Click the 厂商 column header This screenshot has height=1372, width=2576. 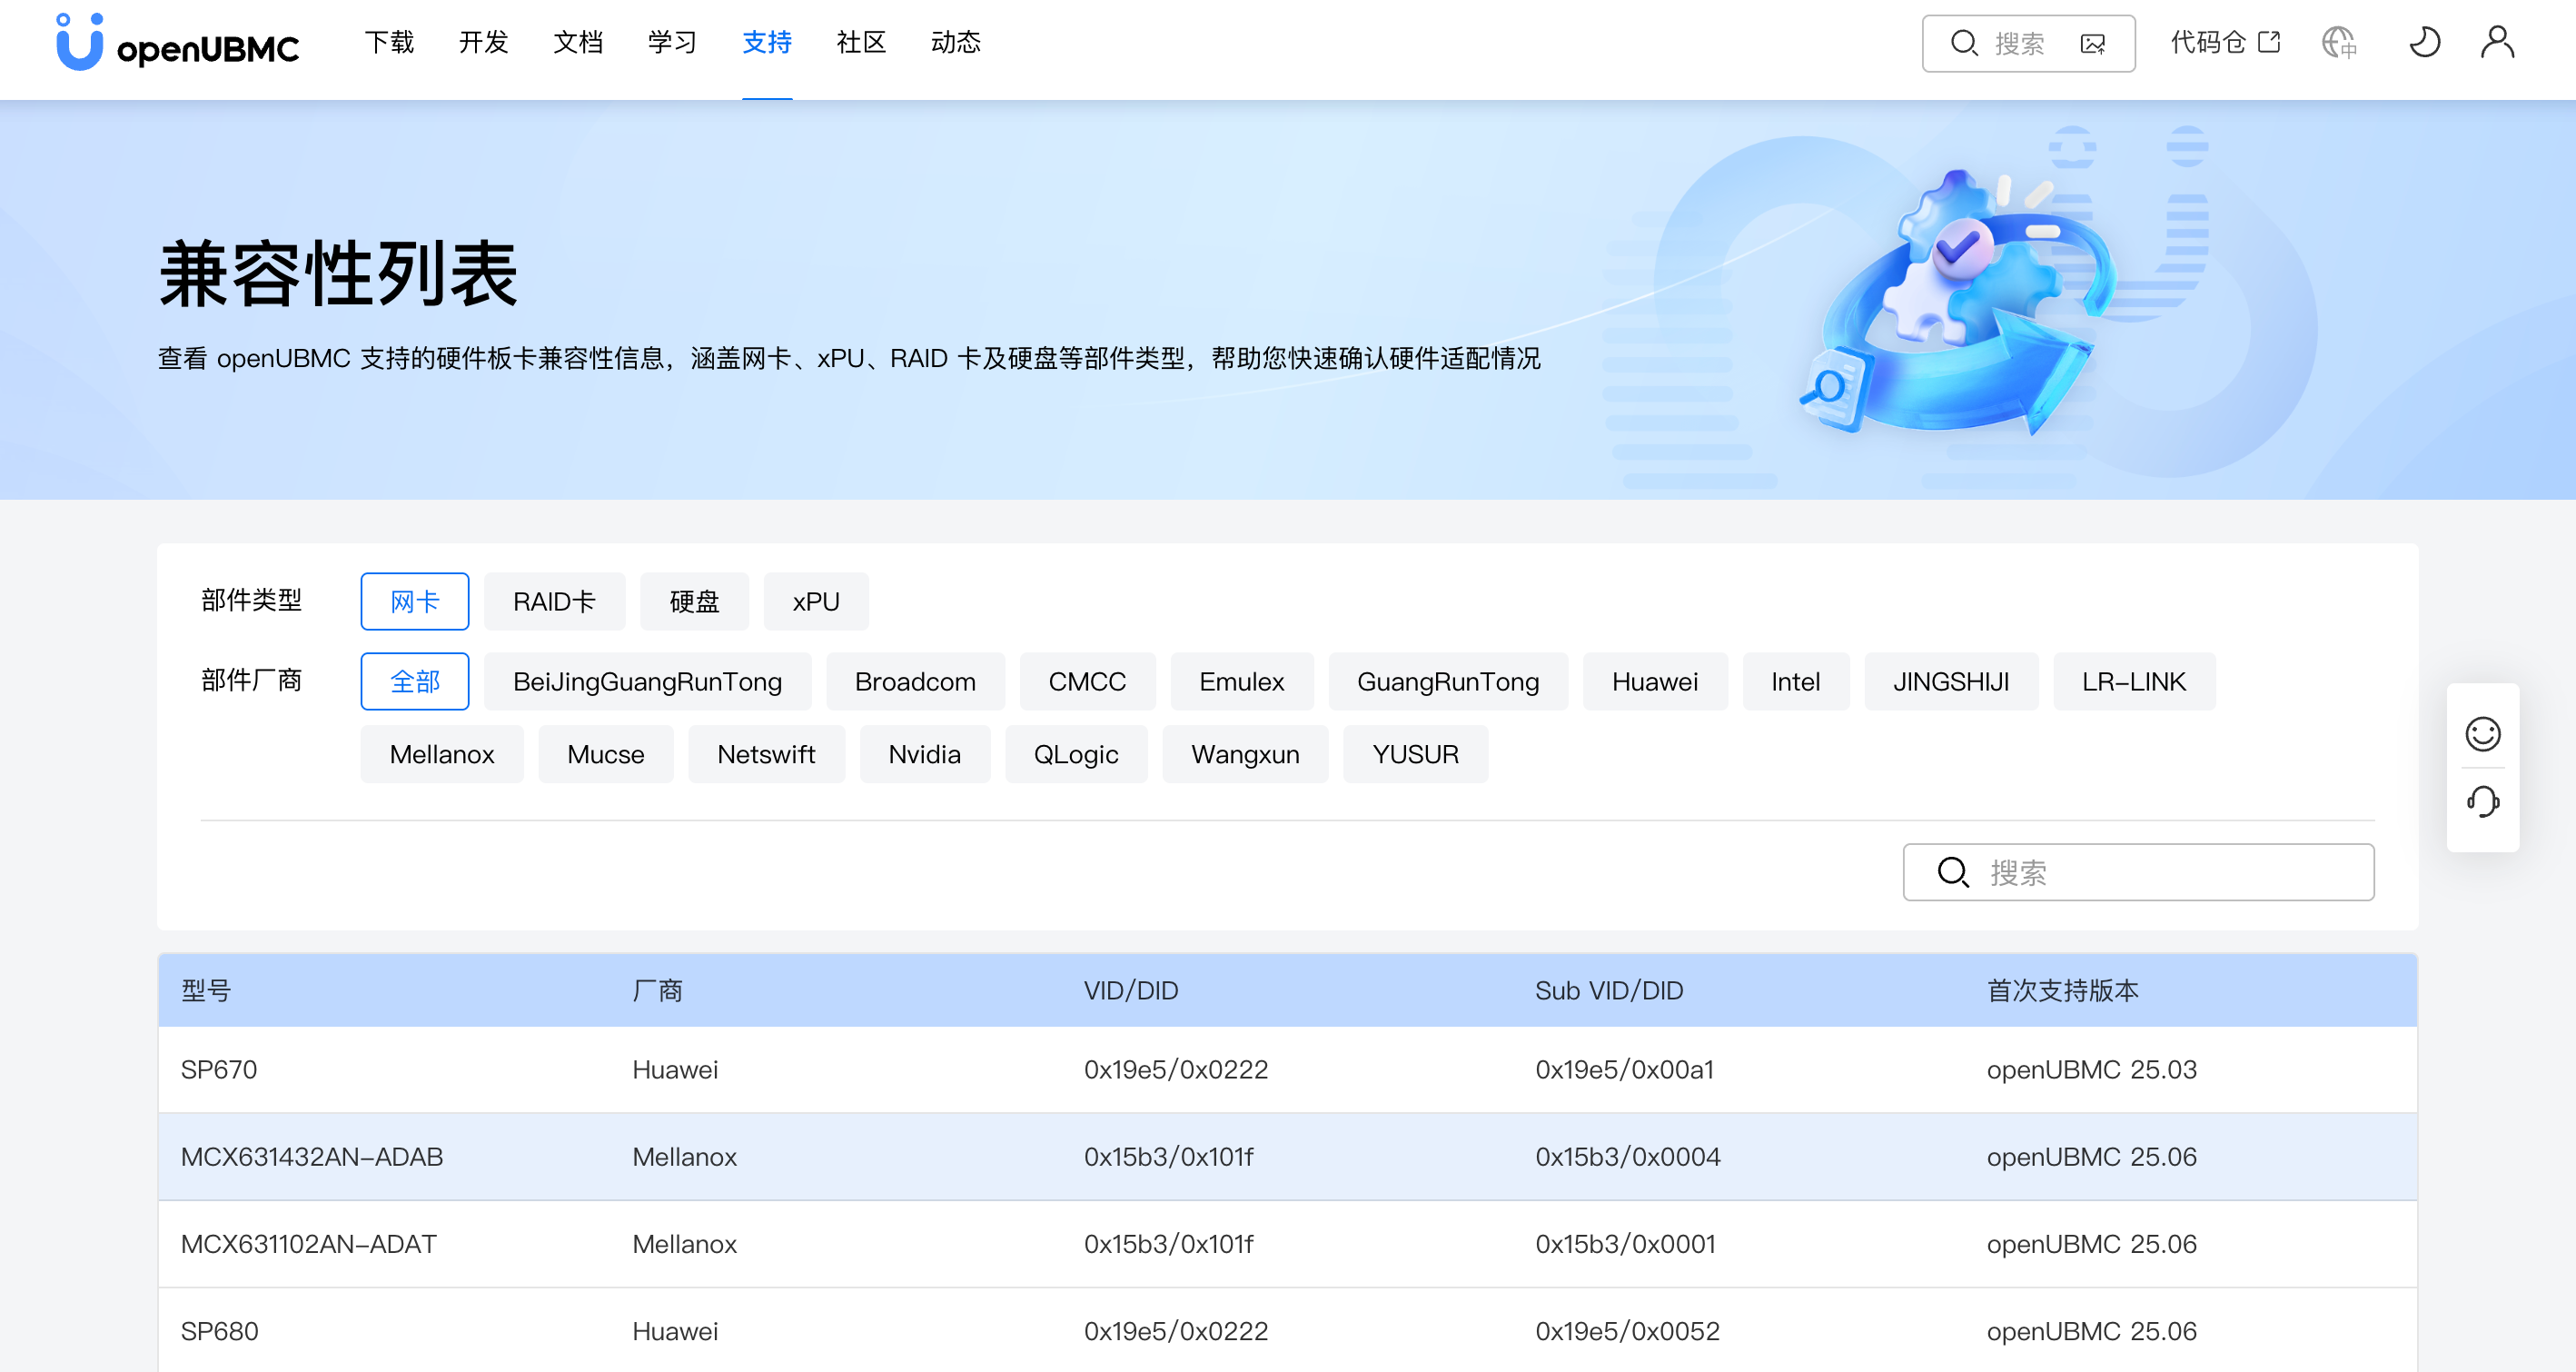(x=657, y=990)
